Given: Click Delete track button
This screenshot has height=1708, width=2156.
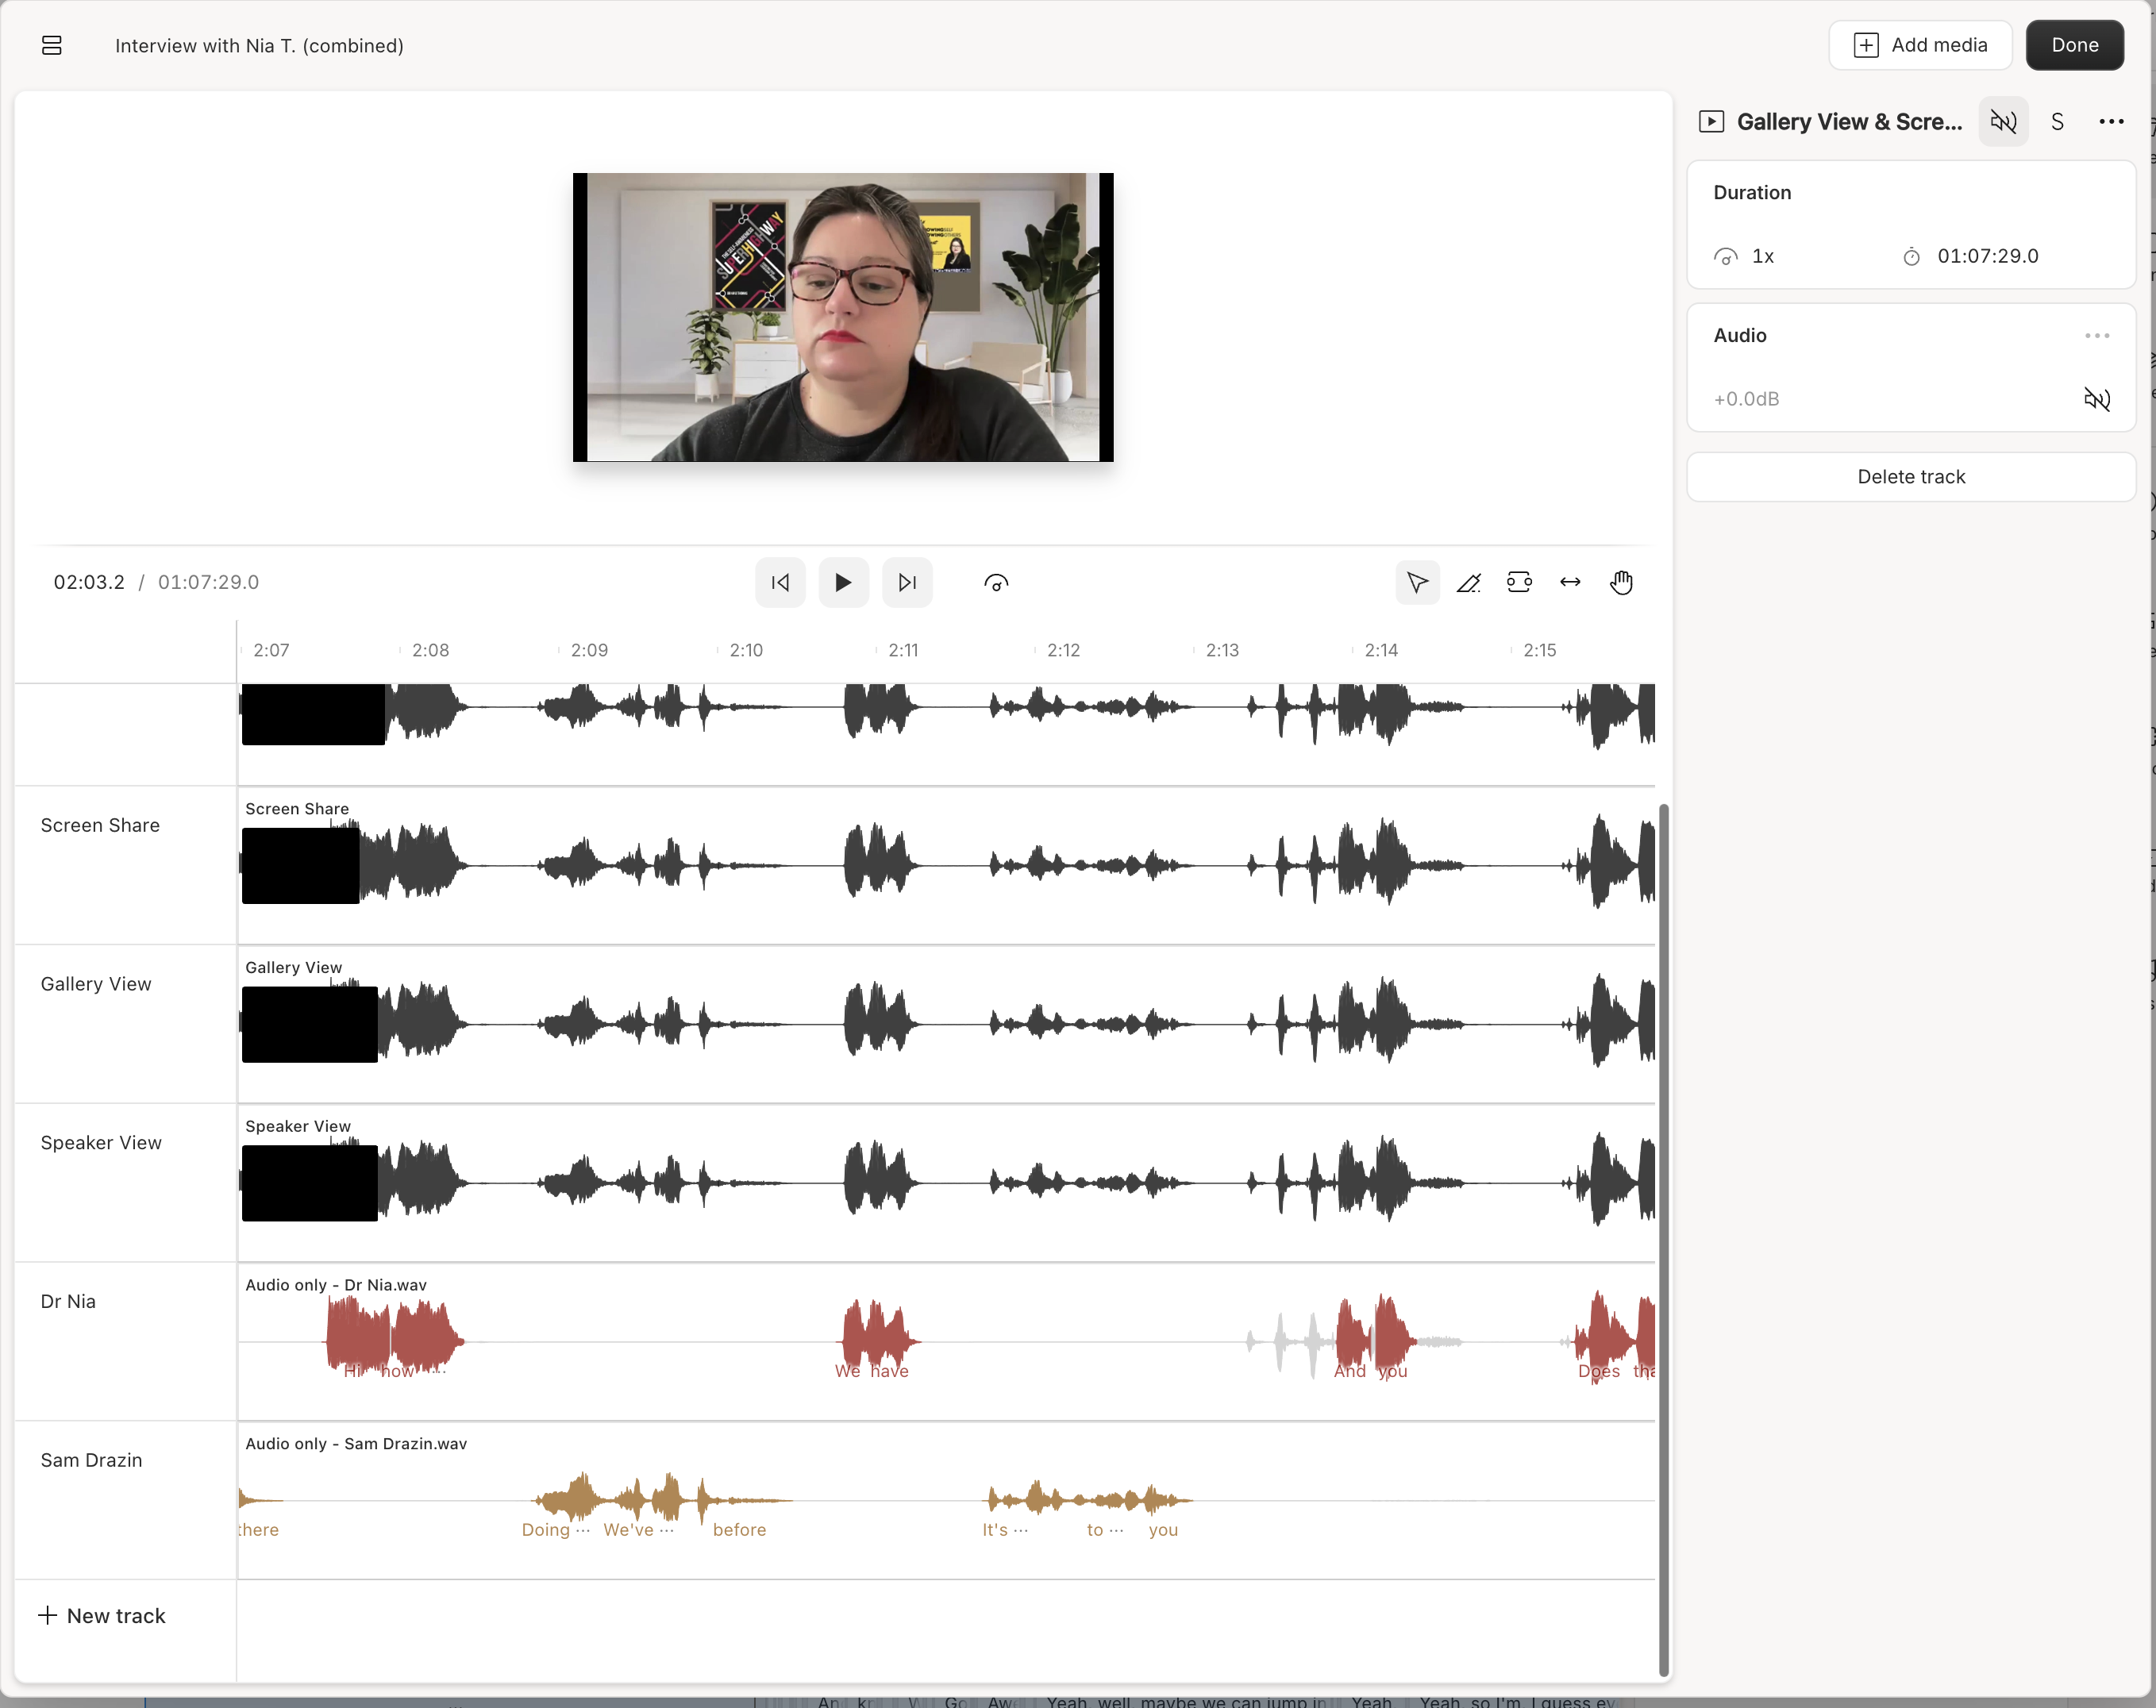Looking at the screenshot, I should [1911, 477].
